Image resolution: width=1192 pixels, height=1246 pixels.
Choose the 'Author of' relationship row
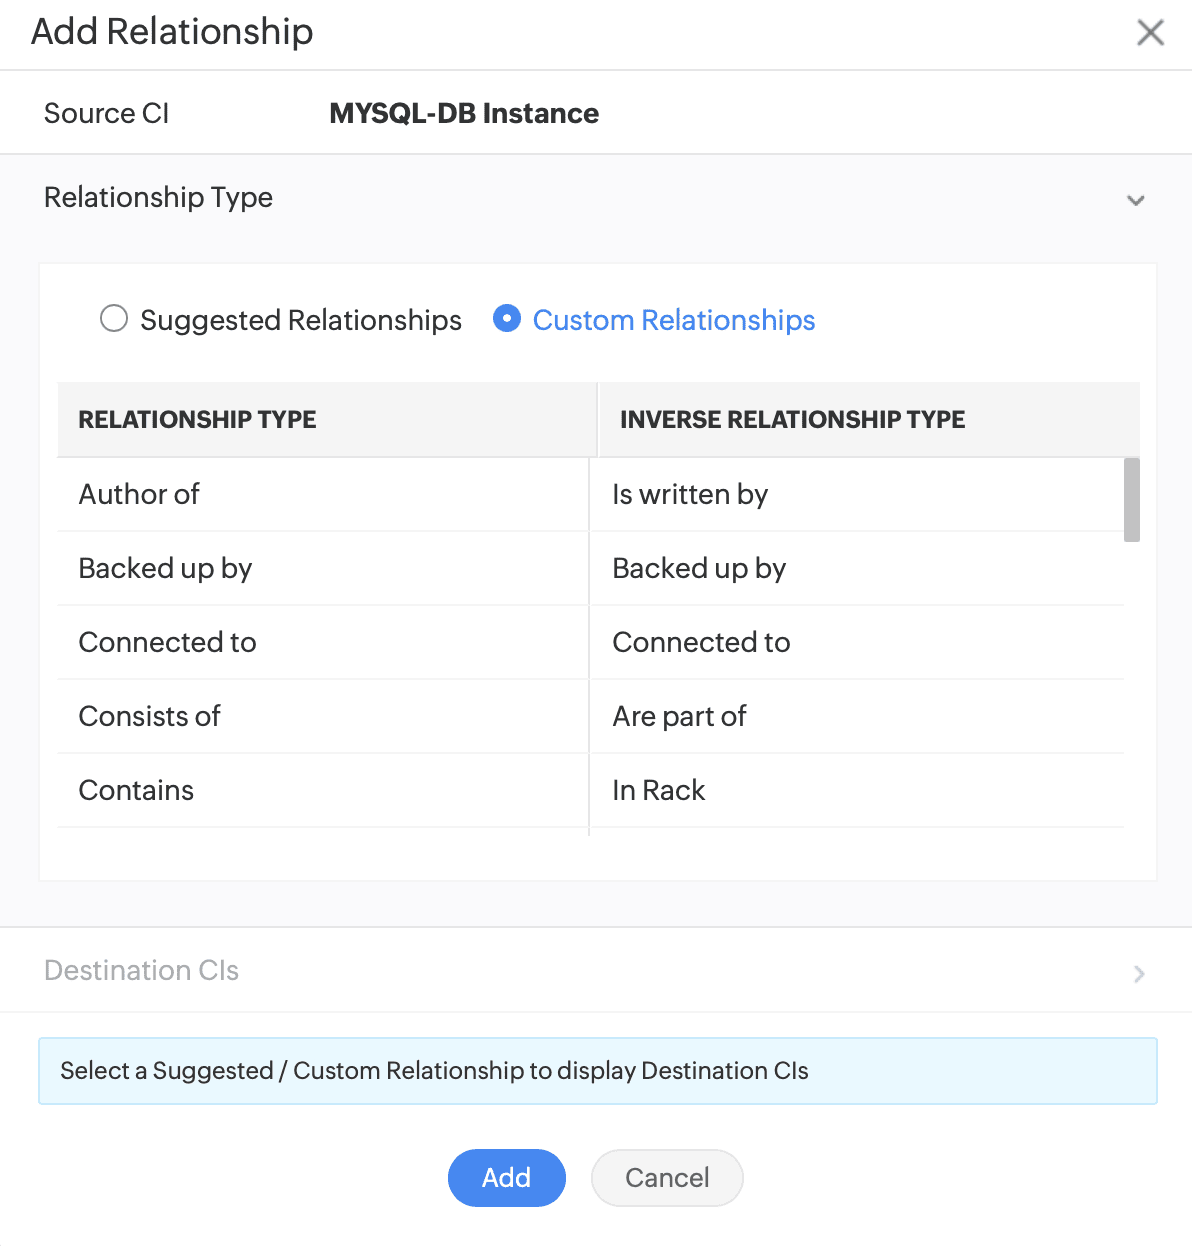(x=139, y=494)
